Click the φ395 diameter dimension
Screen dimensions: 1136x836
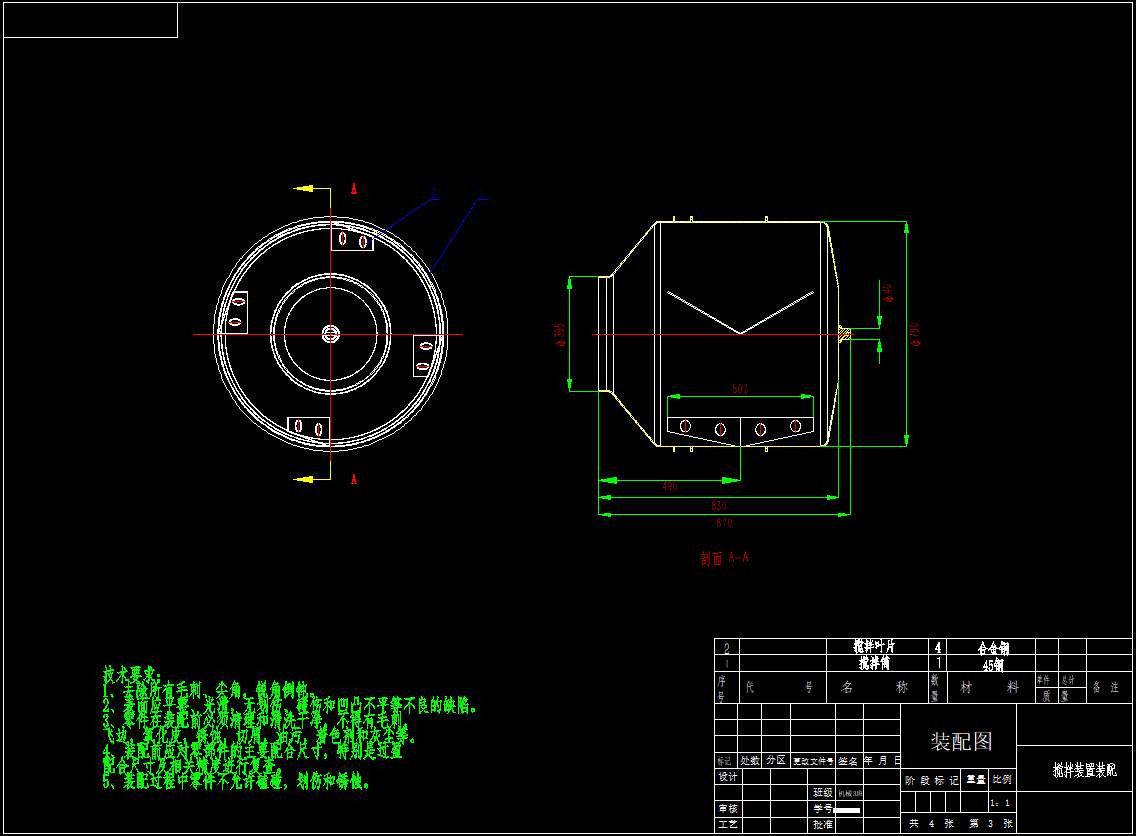(x=559, y=335)
